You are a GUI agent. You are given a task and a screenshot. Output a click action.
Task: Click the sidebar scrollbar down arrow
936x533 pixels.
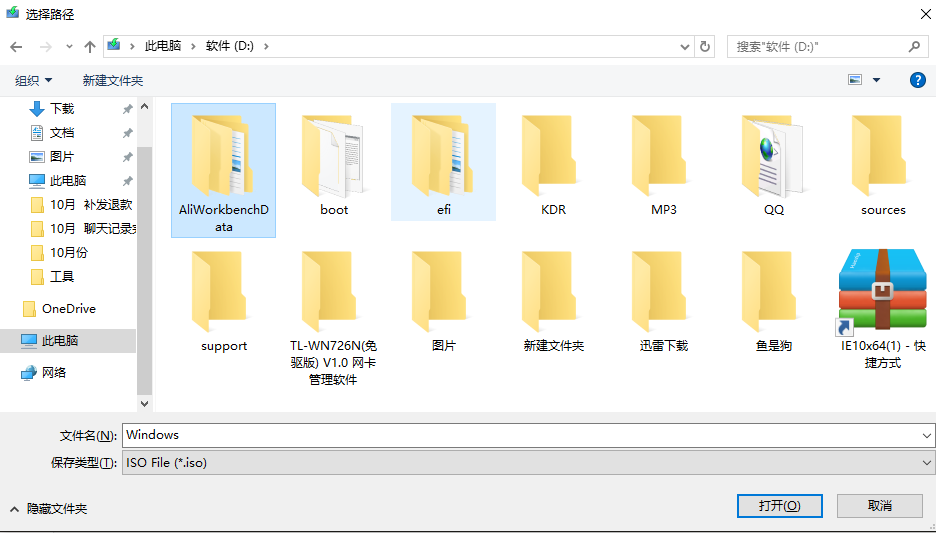pyautogui.click(x=144, y=403)
